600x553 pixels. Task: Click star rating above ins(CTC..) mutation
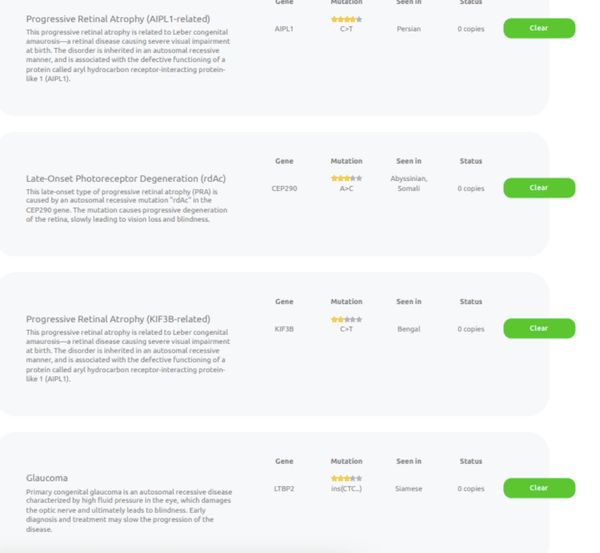tap(346, 479)
